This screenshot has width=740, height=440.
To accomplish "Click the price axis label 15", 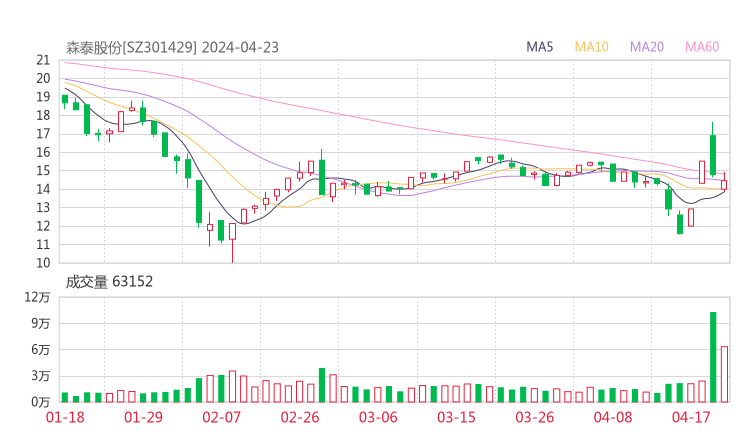I will (x=43, y=170).
